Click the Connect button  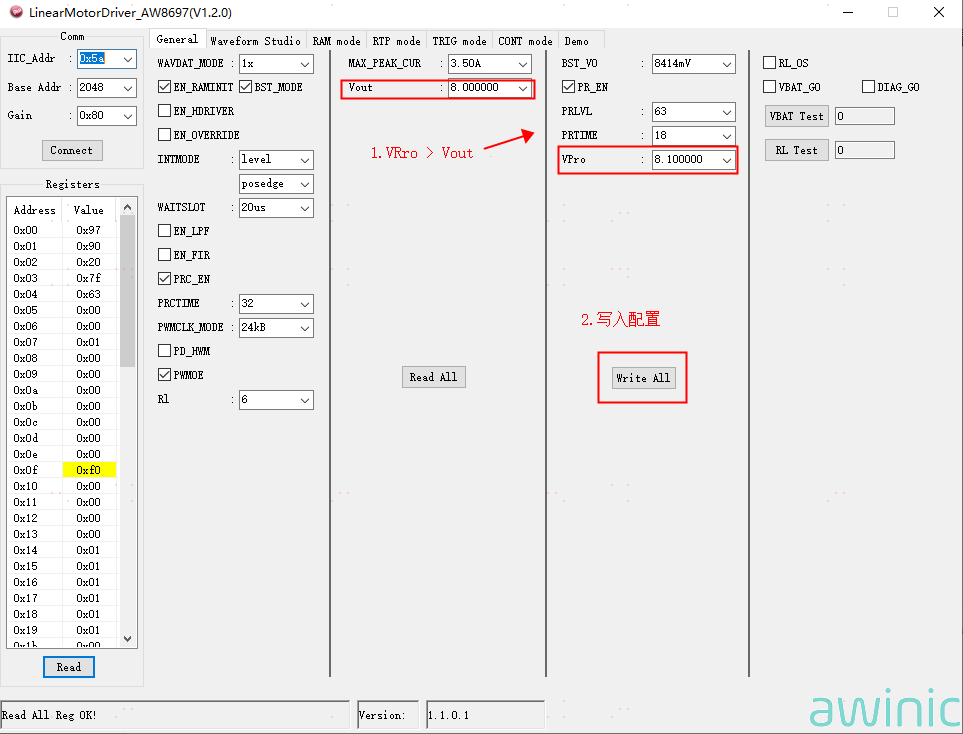click(72, 150)
